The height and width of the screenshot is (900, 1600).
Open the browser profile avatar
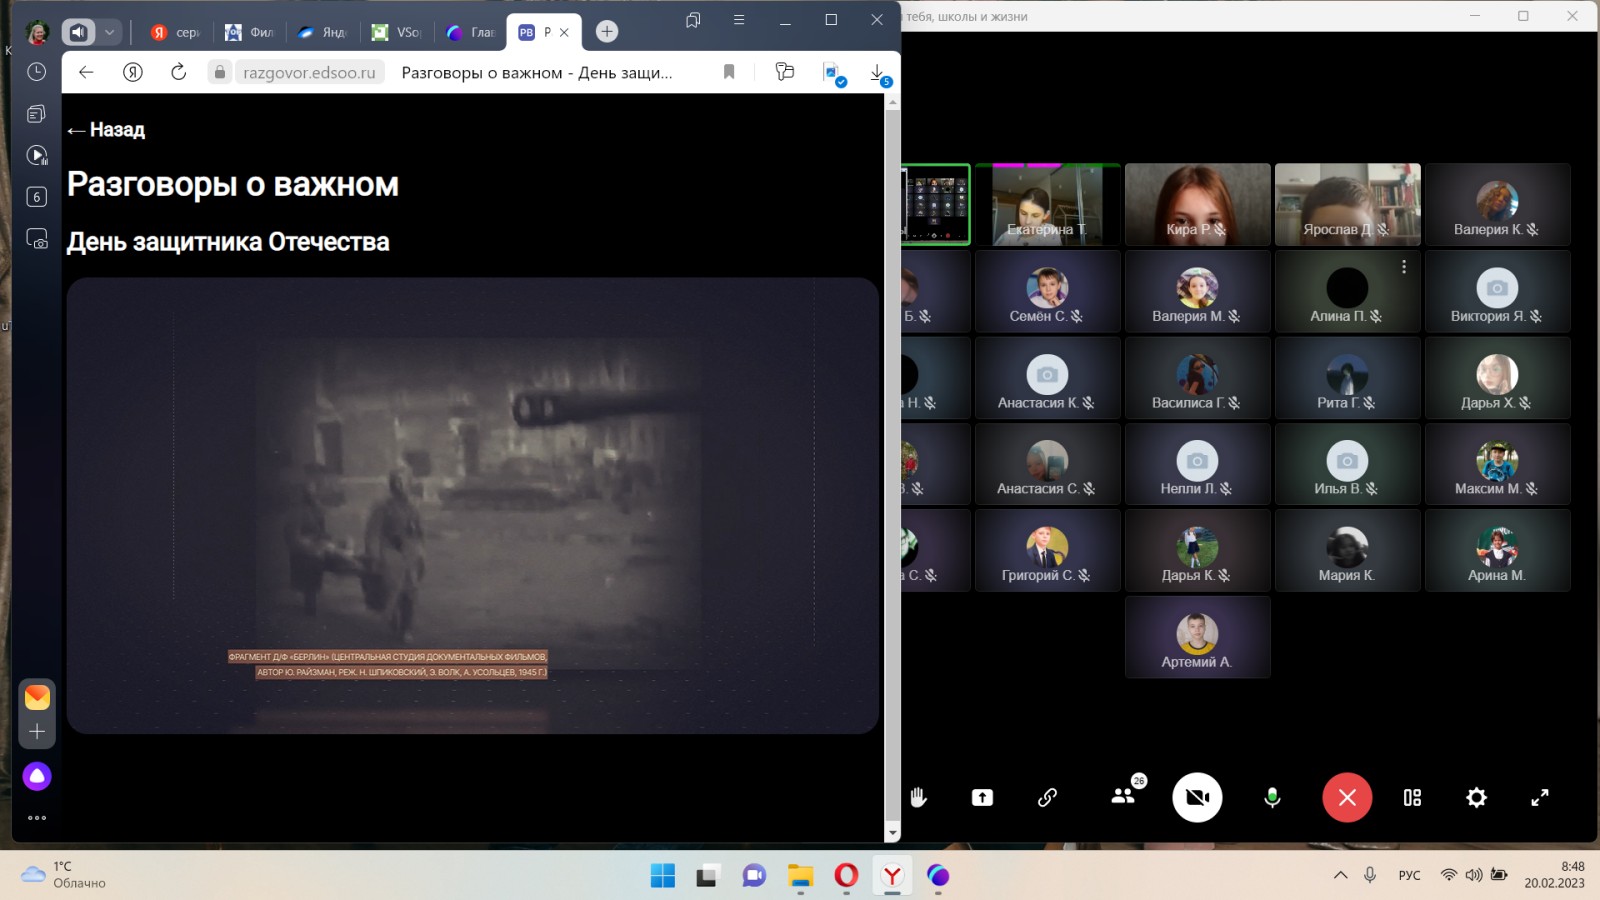[x=37, y=32]
